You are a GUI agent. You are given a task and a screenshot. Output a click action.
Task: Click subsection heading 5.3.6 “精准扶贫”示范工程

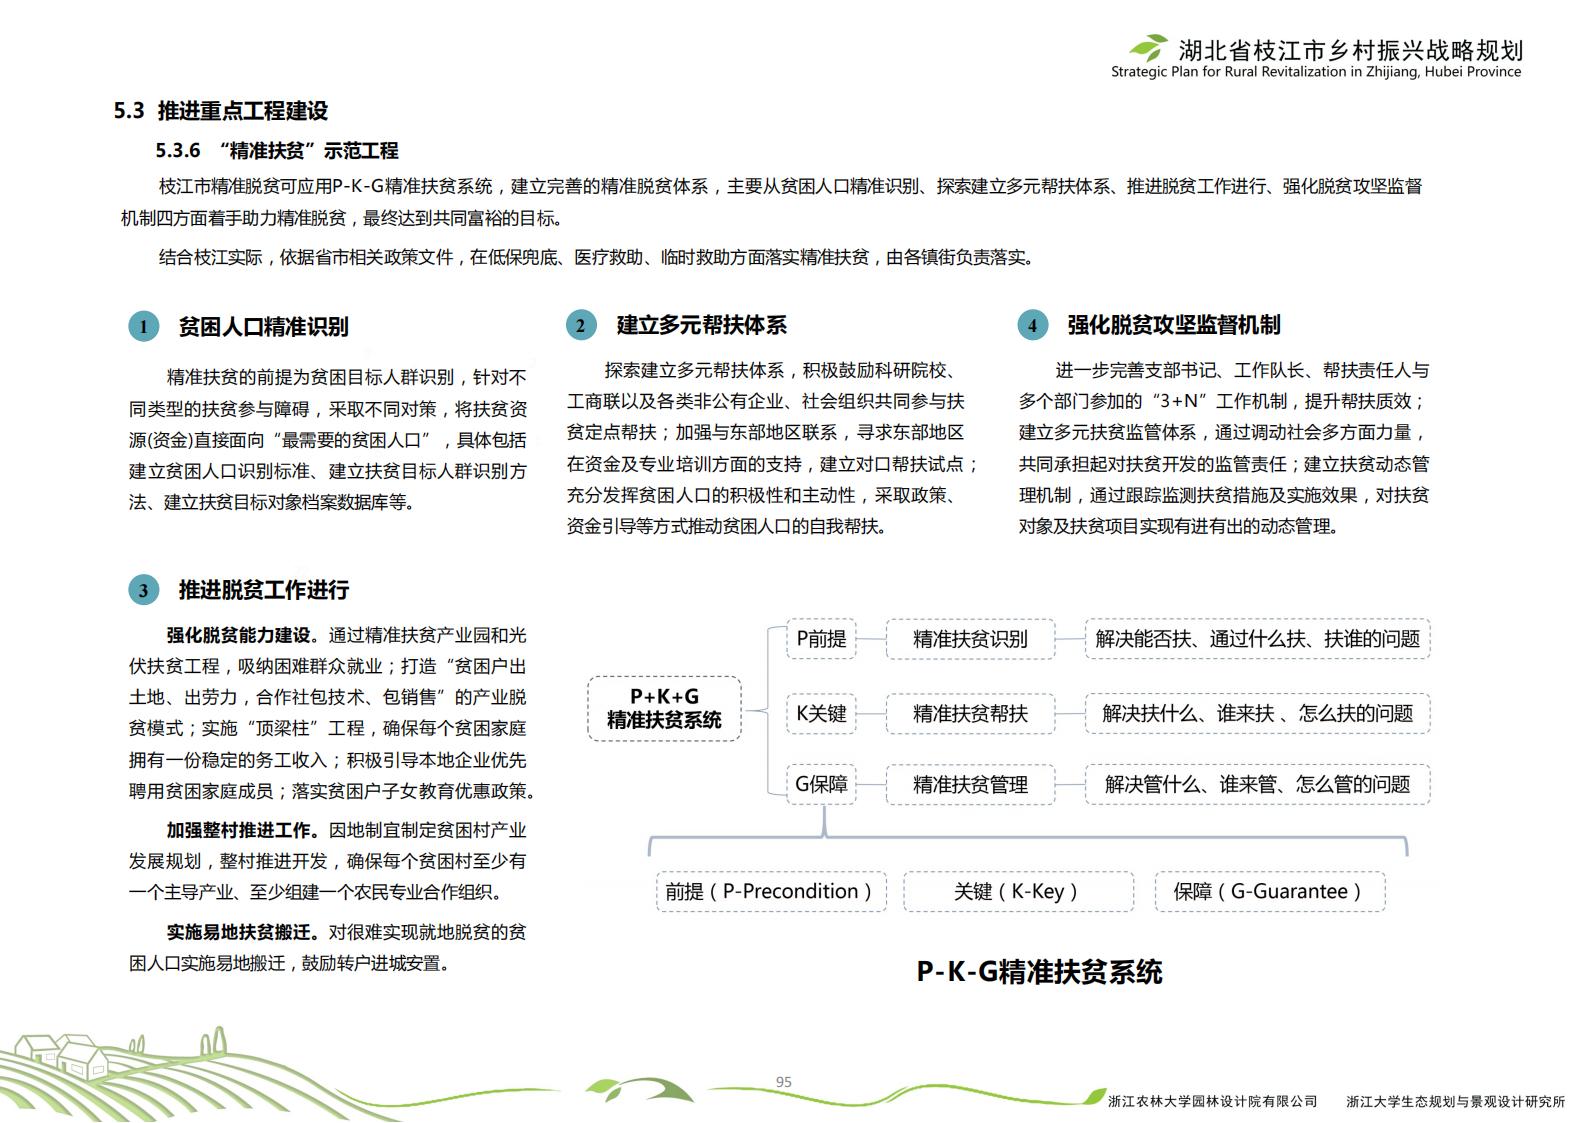(x=277, y=151)
